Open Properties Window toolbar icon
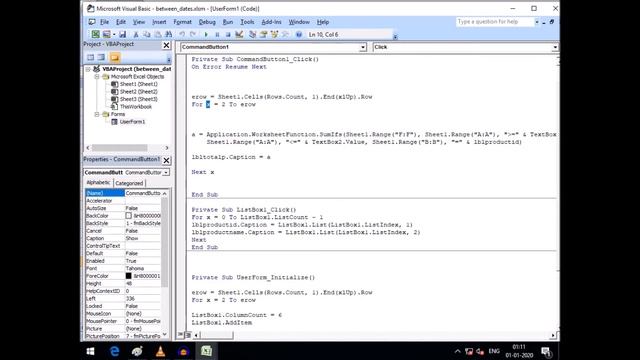Image resolution: width=640 pixels, height=360 pixels. 263,35
